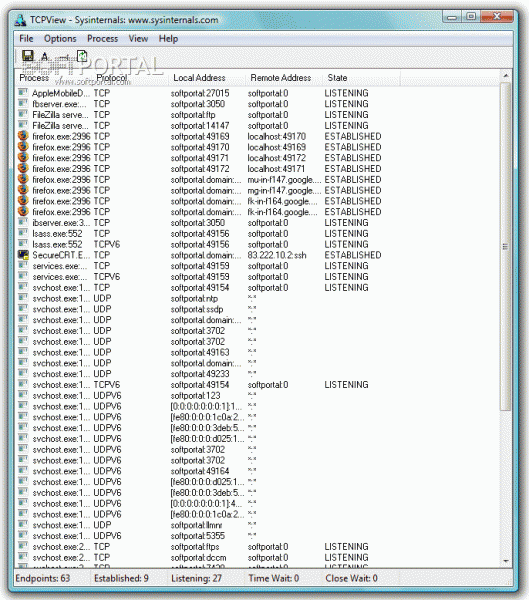529x600 pixels.
Task: Click the icon of svchost row with softportal:ftps
Action: (x=23, y=545)
